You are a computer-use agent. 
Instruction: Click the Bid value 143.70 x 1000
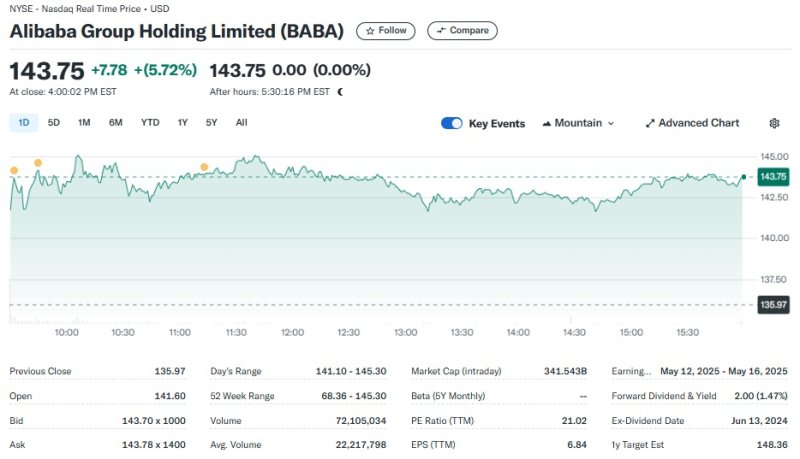154,421
